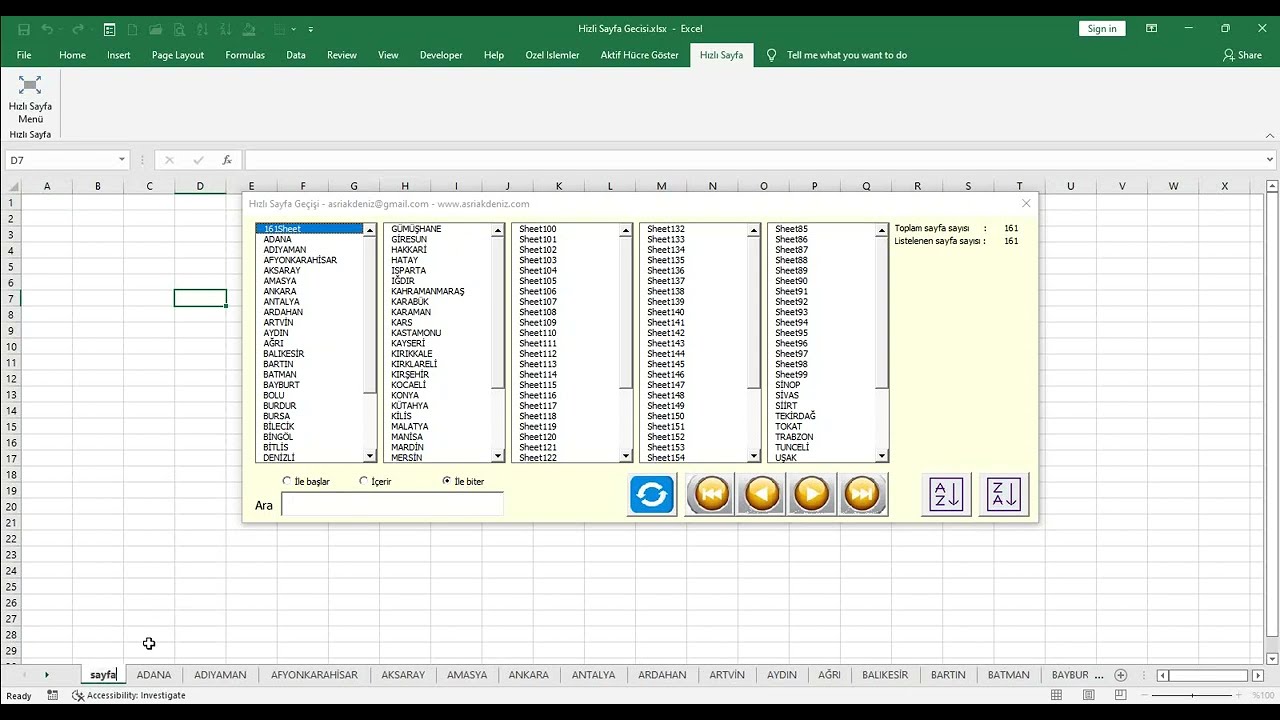Jump to last sheet with fast-forward button
This screenshot has width=1280, height=720.
862,494
